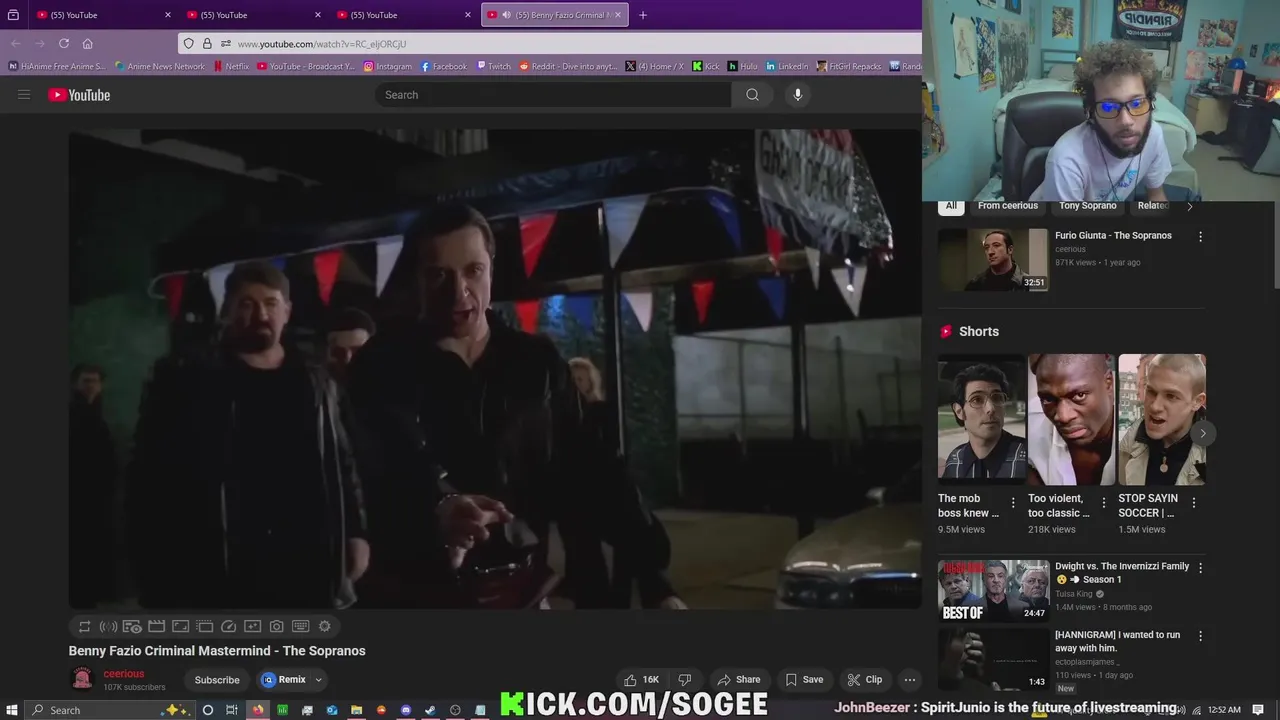
Task: Open the Twitch bookmark
Action: tap(494, 66)
